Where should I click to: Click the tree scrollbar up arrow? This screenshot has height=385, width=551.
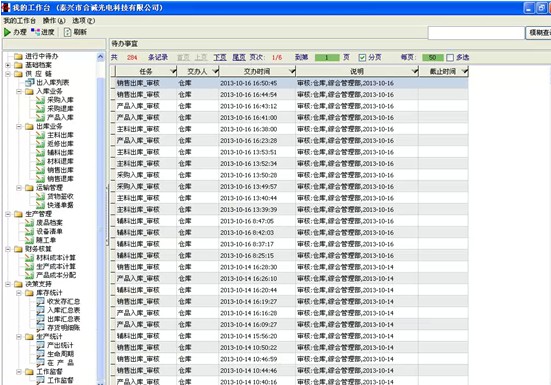click(x=101, y=57)
